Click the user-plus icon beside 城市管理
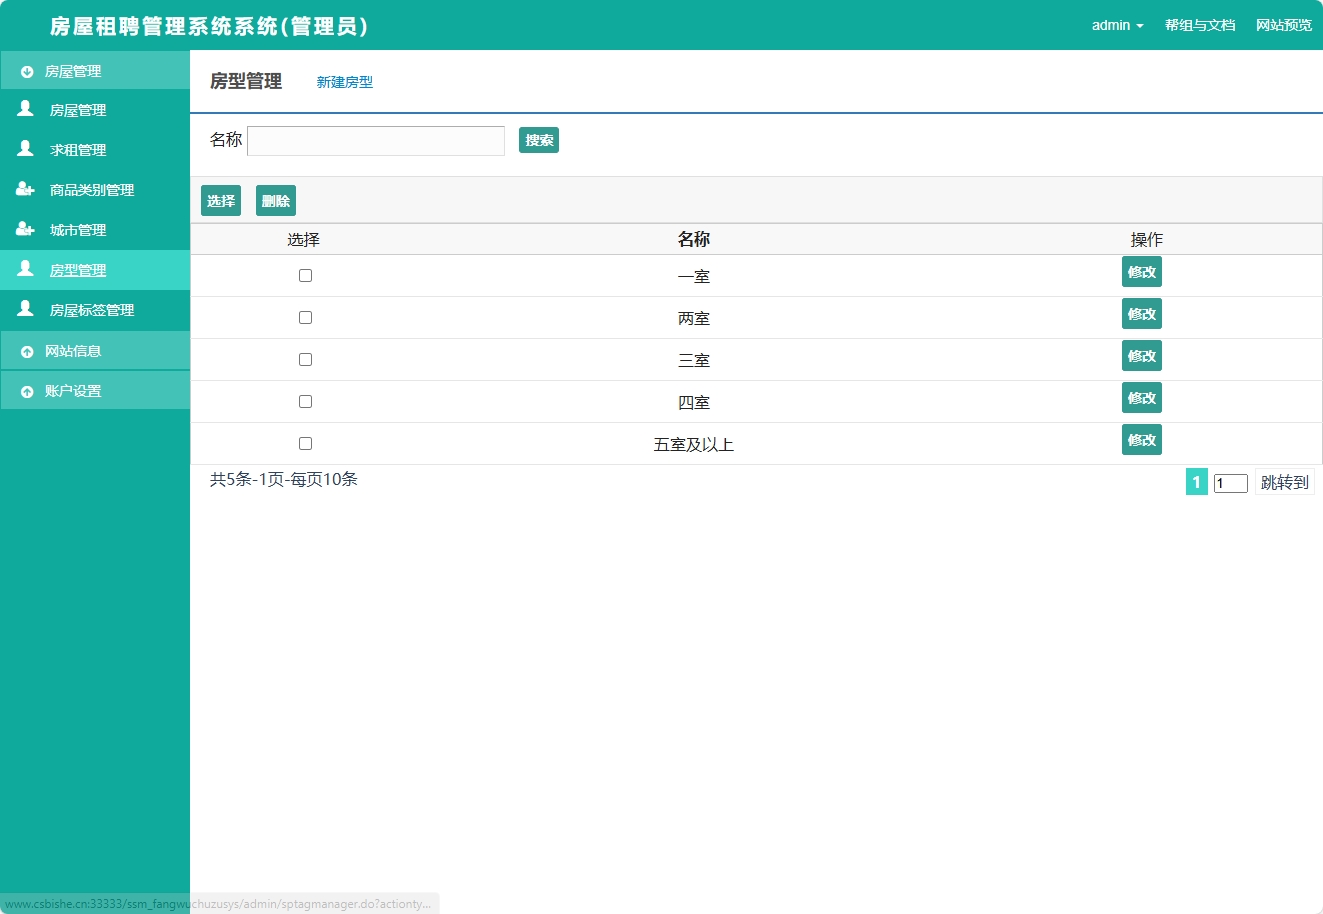Image resolution: width=1323 pixels, height=914 pixels. point(24,229)
